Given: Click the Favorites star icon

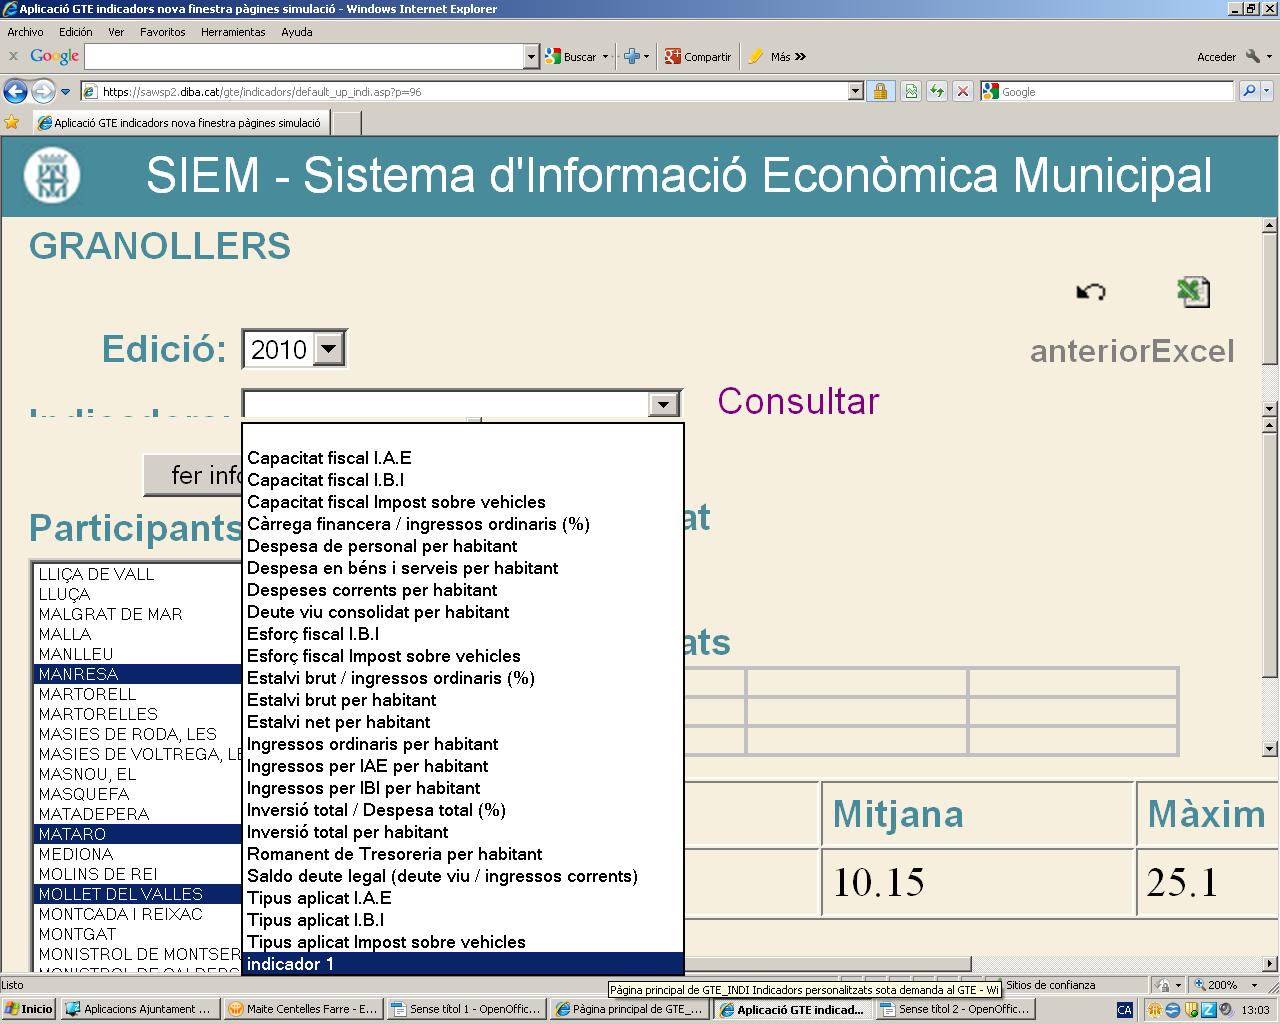Looking at the screenshot, I should [x=12, y=123].
